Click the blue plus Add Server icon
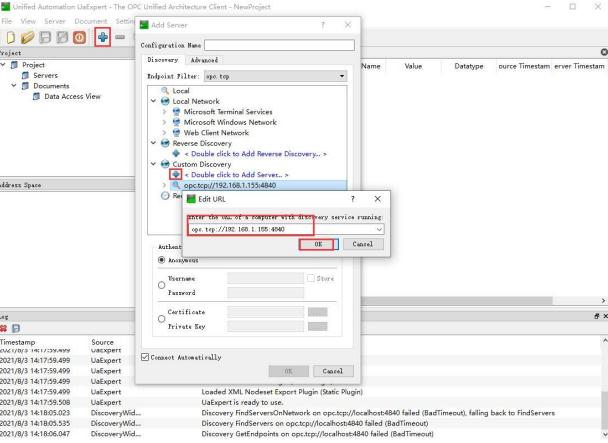608x443 pixels. click(x=103, y=37)
